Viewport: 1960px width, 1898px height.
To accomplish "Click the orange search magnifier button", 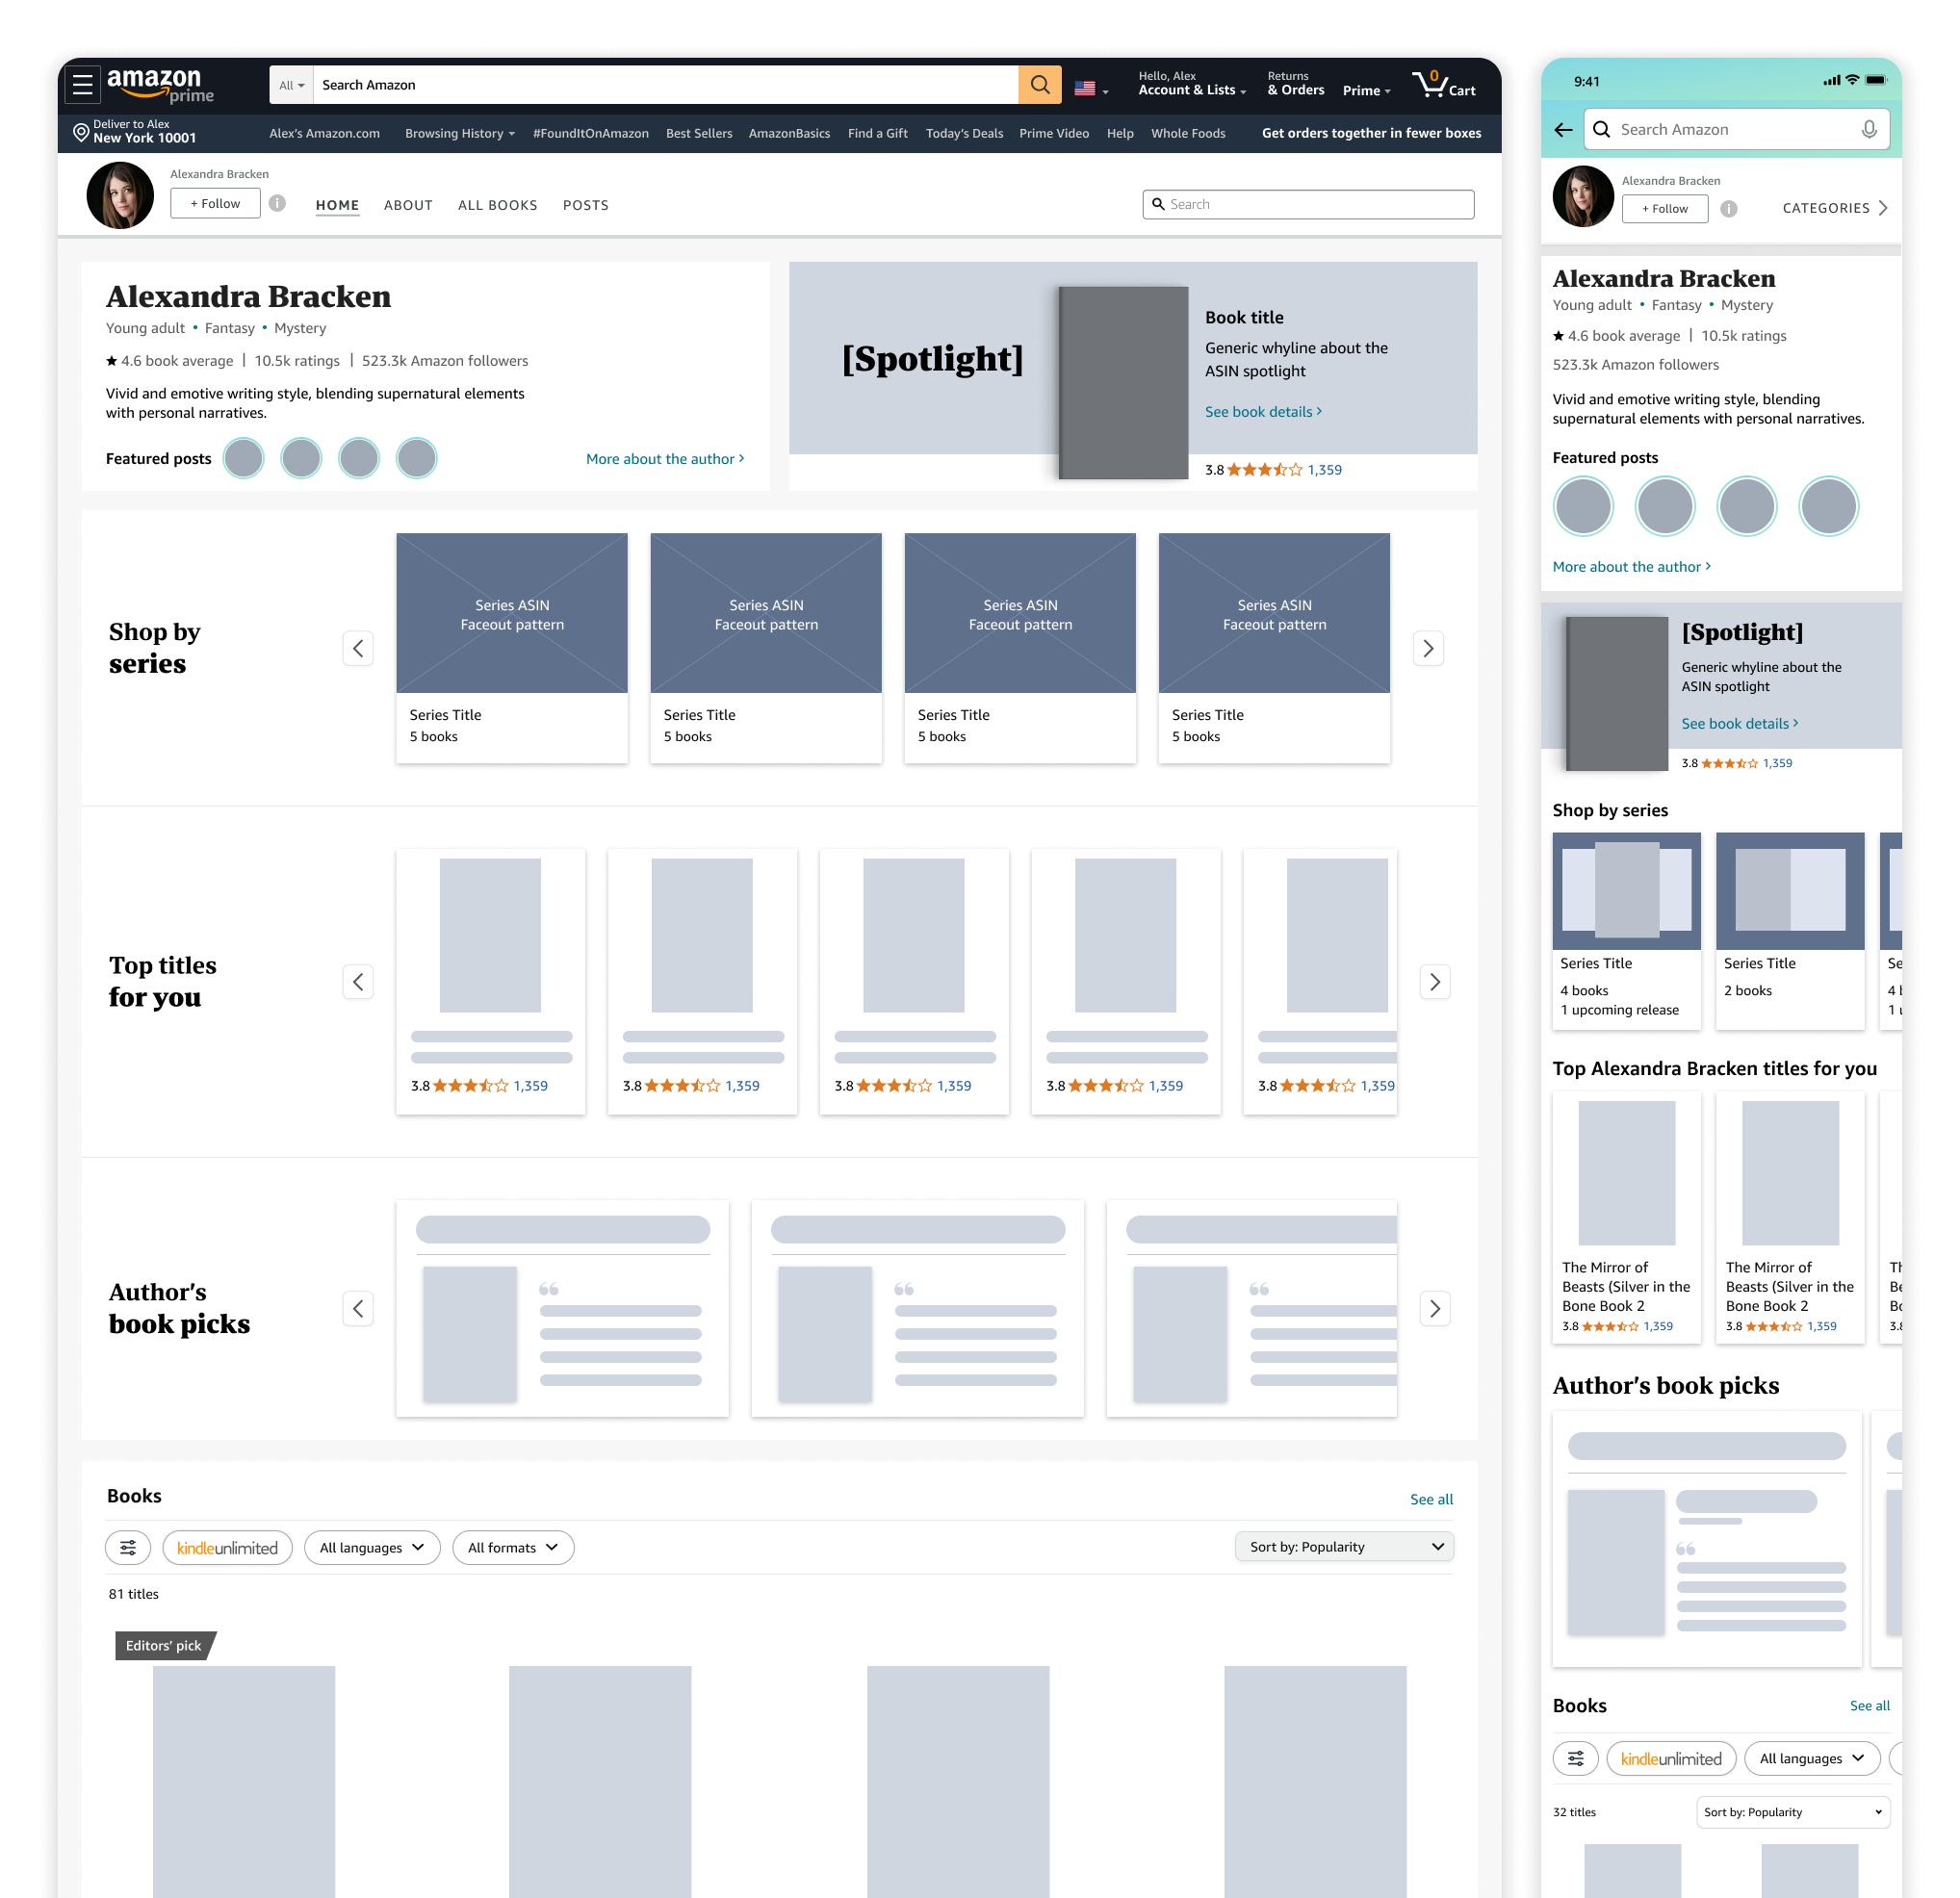I will click(1039, 86).
